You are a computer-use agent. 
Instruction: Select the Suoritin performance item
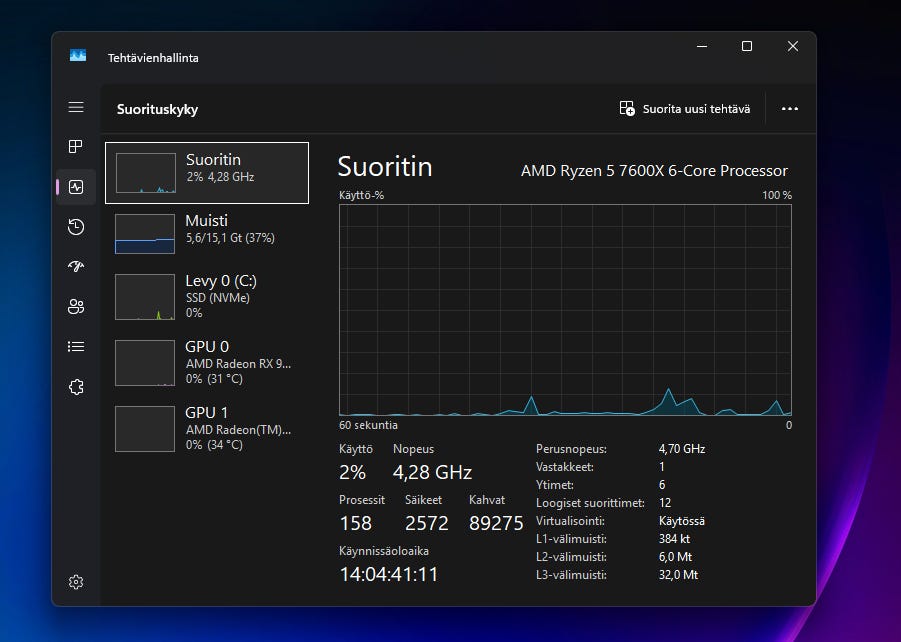[x=207, y=173]
